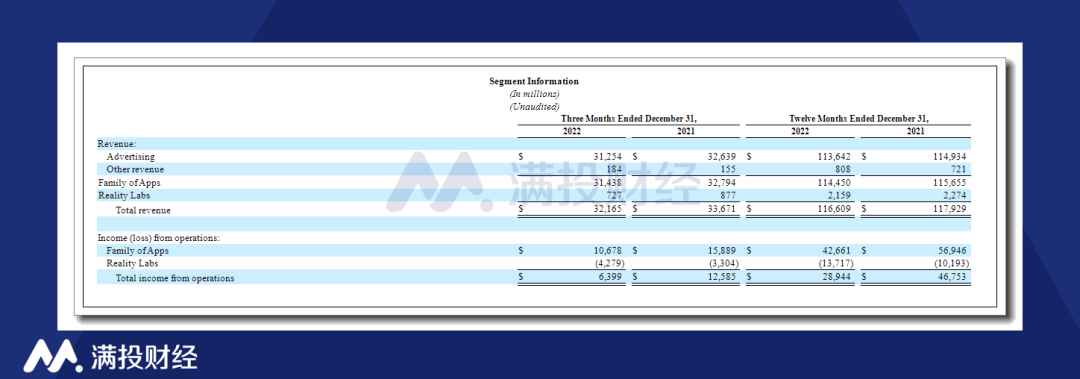Click the Total revenue row label
1080x379 pixels.
pyautogui.click(x=143, y=210)
